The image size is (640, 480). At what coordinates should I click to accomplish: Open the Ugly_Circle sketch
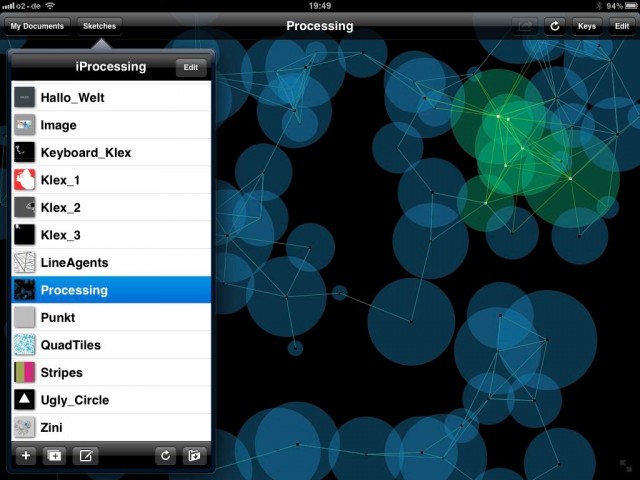coord(111,400)
